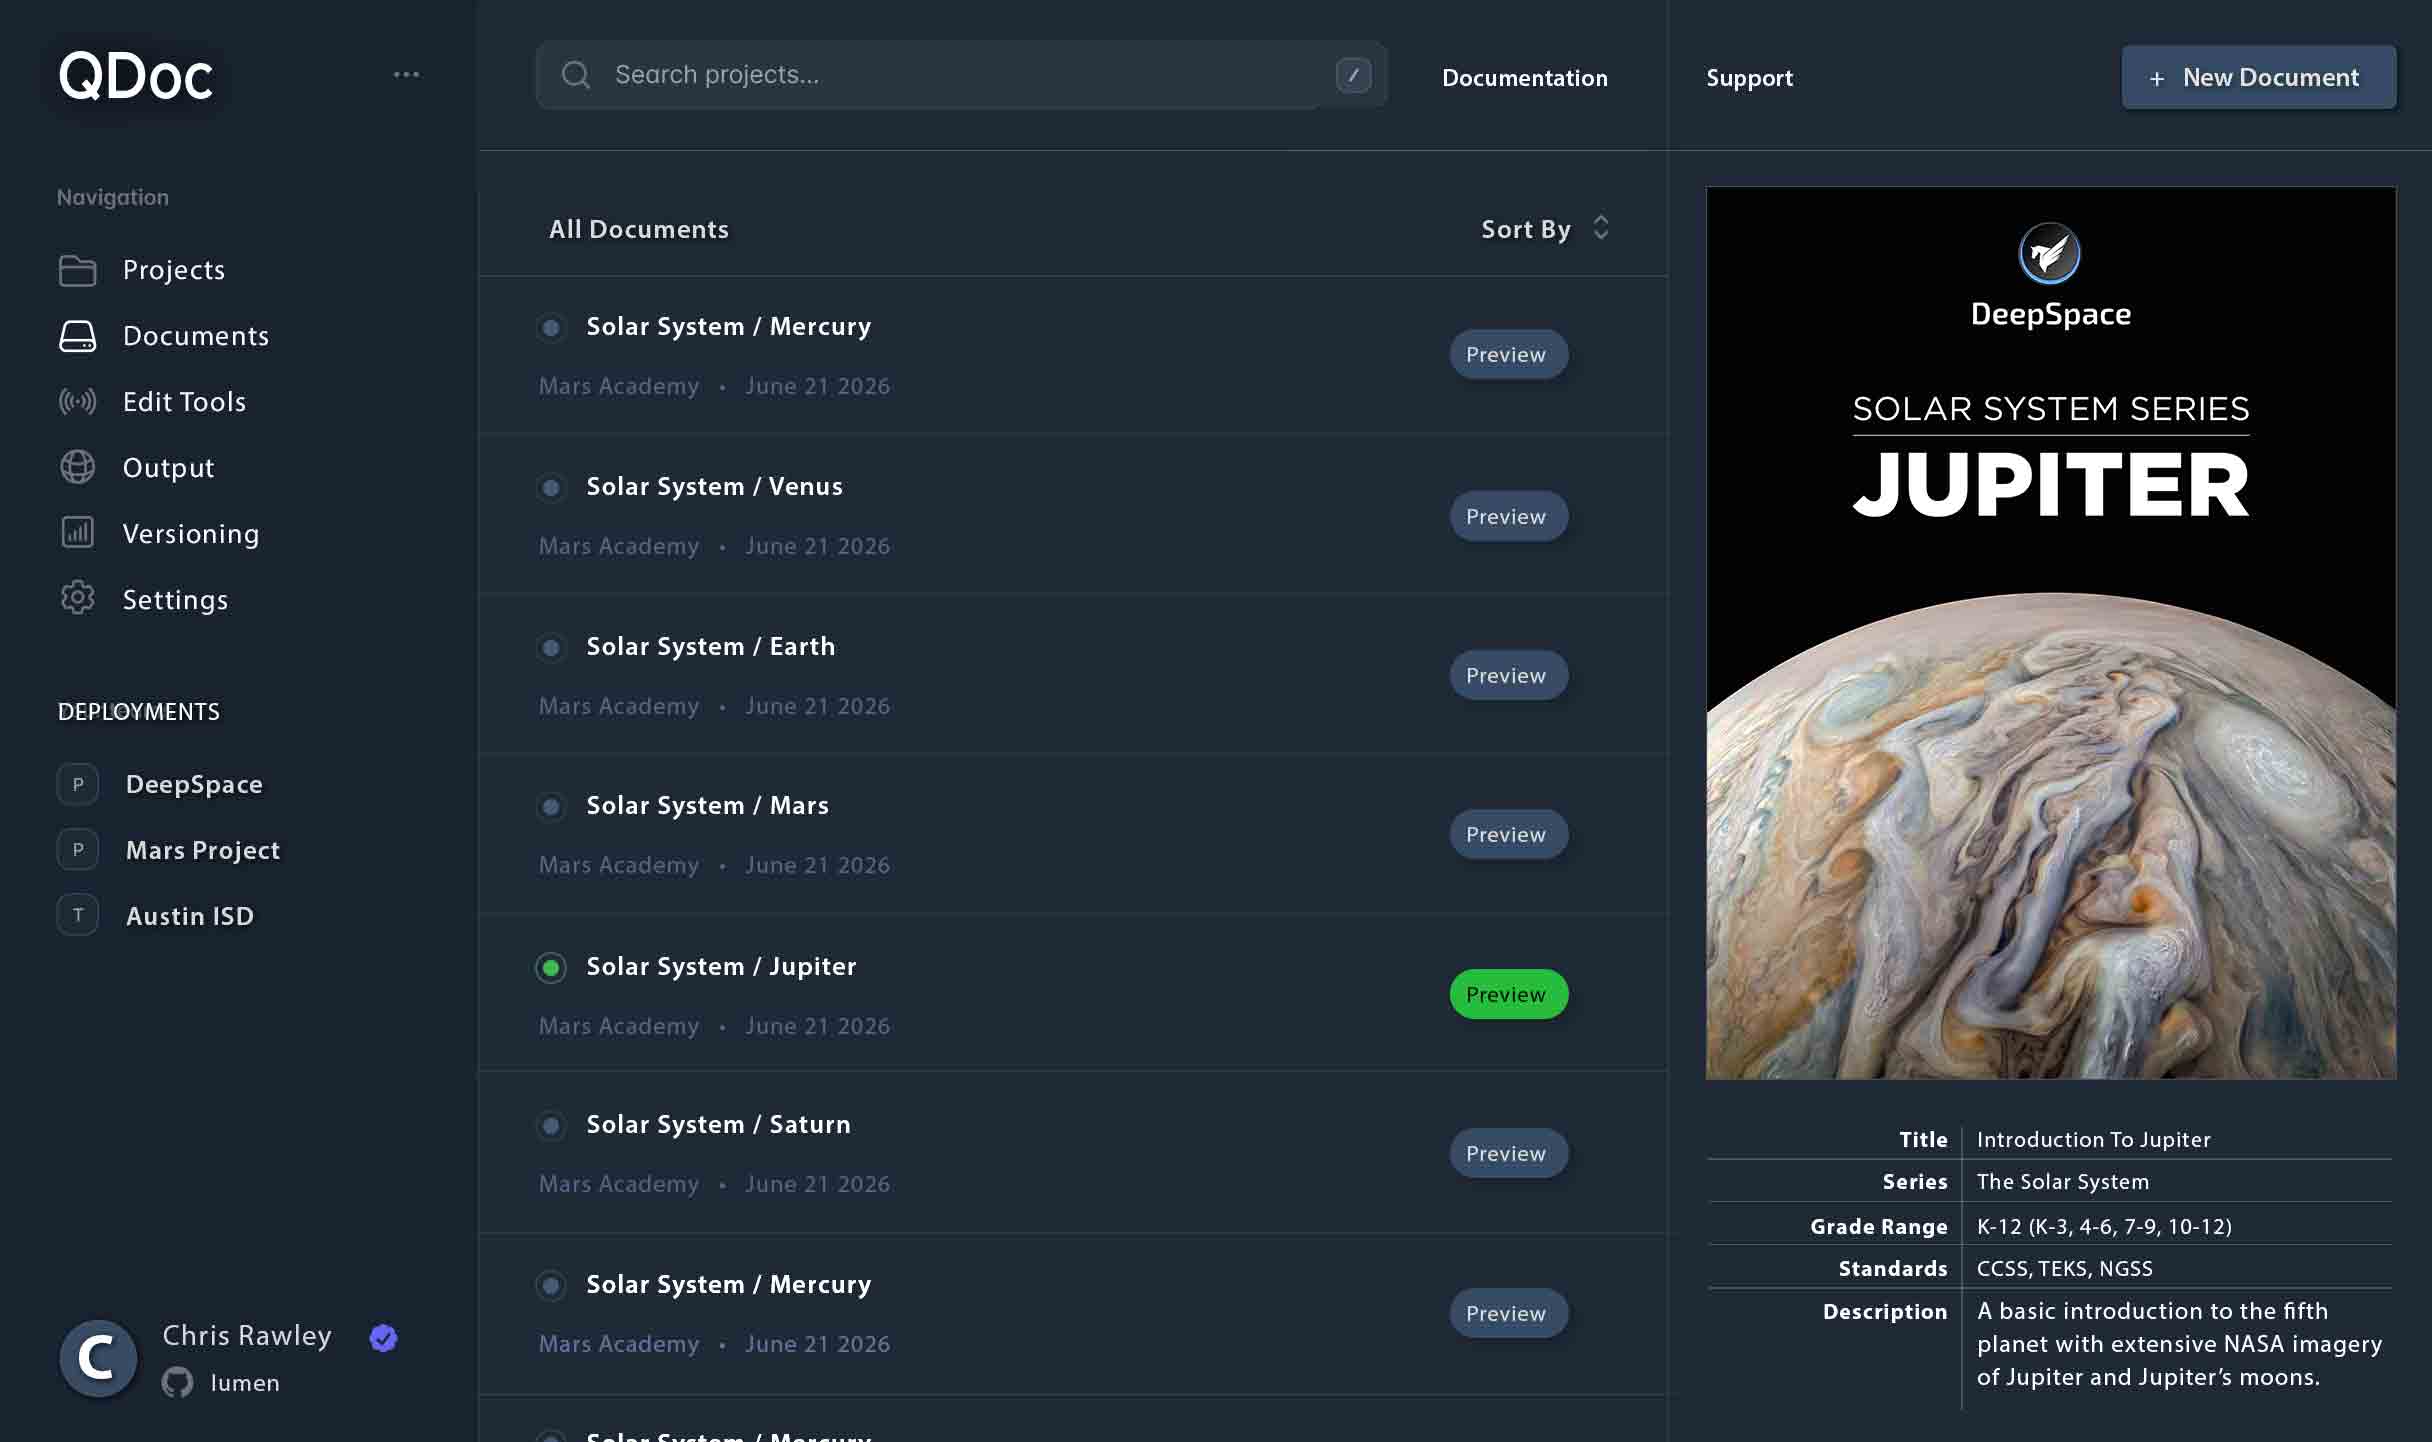Click the Versioning chart icon
2432x1442 pixels.
pyautogui.click(x=77, y=532)
